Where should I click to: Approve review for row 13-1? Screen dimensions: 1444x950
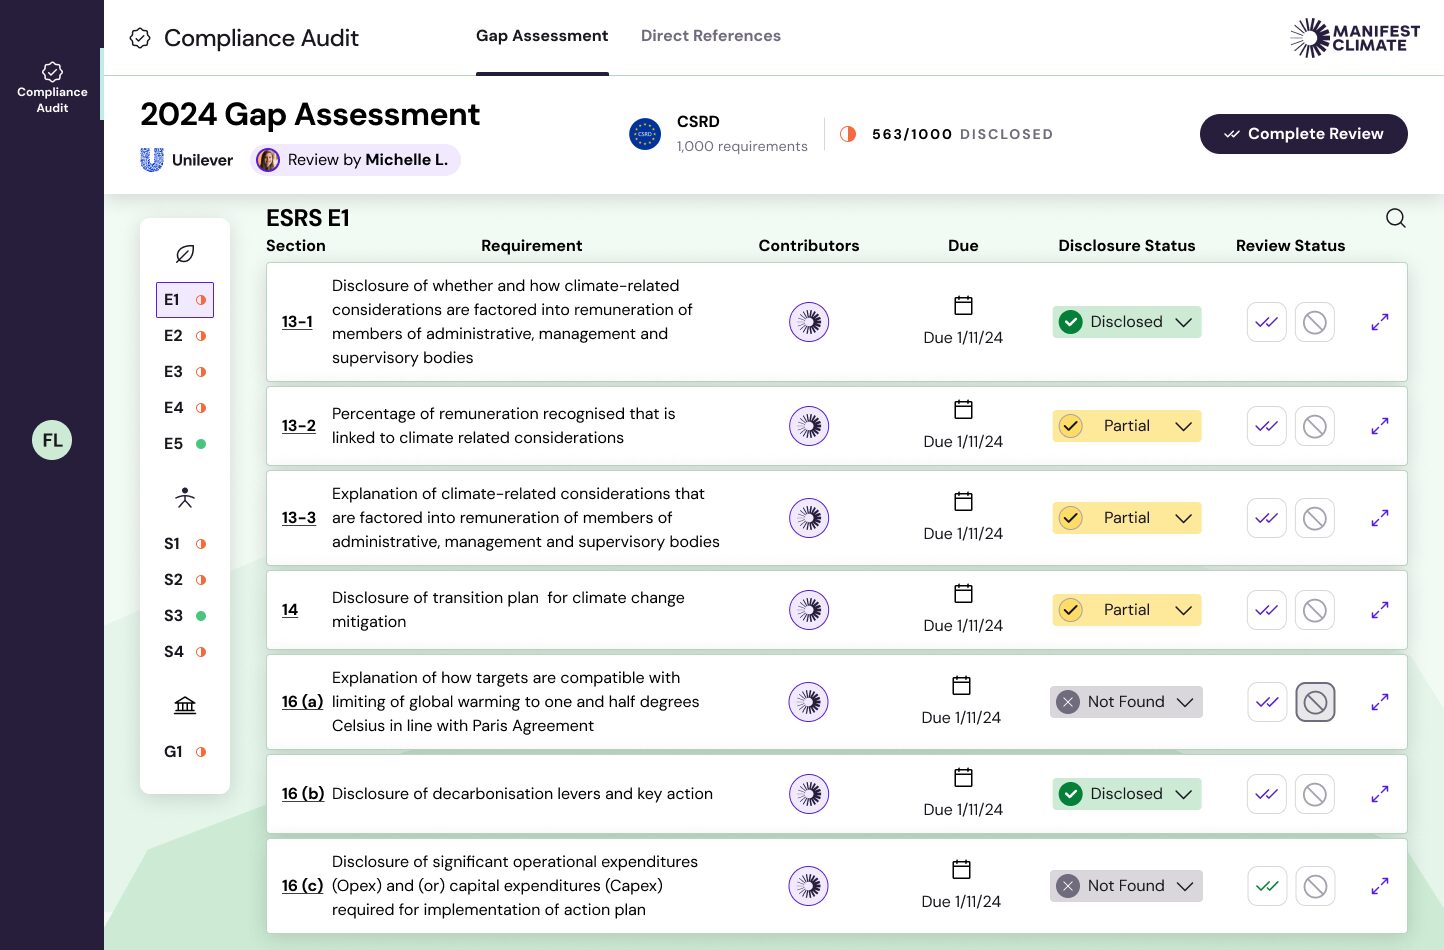pos(1267,322)
